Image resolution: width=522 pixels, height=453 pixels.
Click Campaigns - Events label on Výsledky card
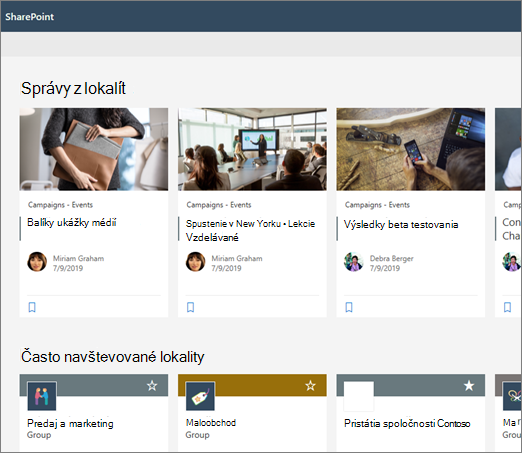click(377, 205)
